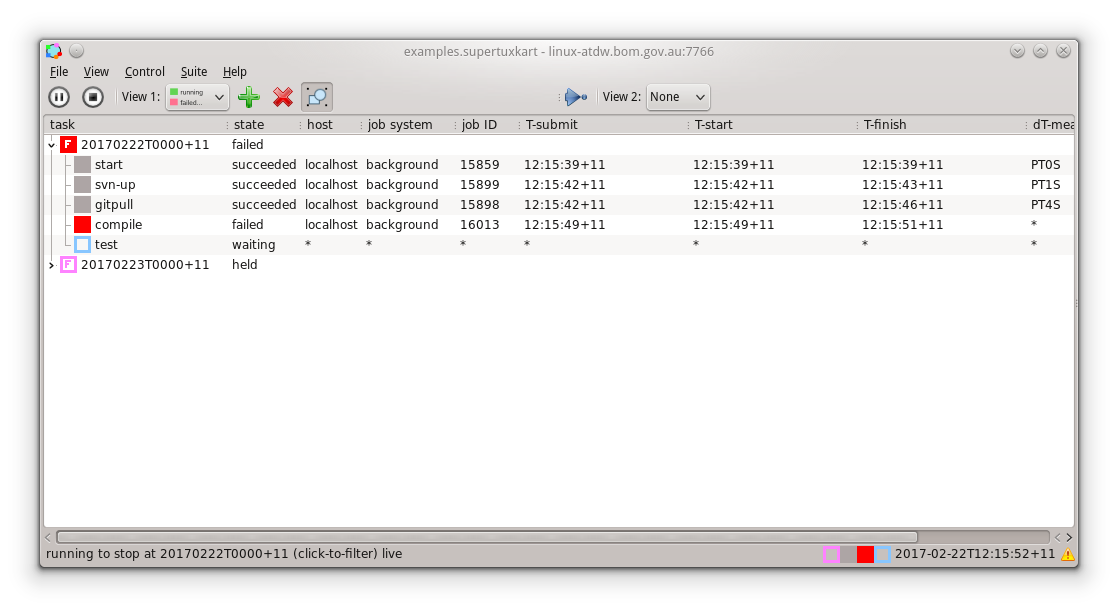Pause the suite with the pause button
This screenshot has height=607, width=1118.
click(x=58, y=97)
